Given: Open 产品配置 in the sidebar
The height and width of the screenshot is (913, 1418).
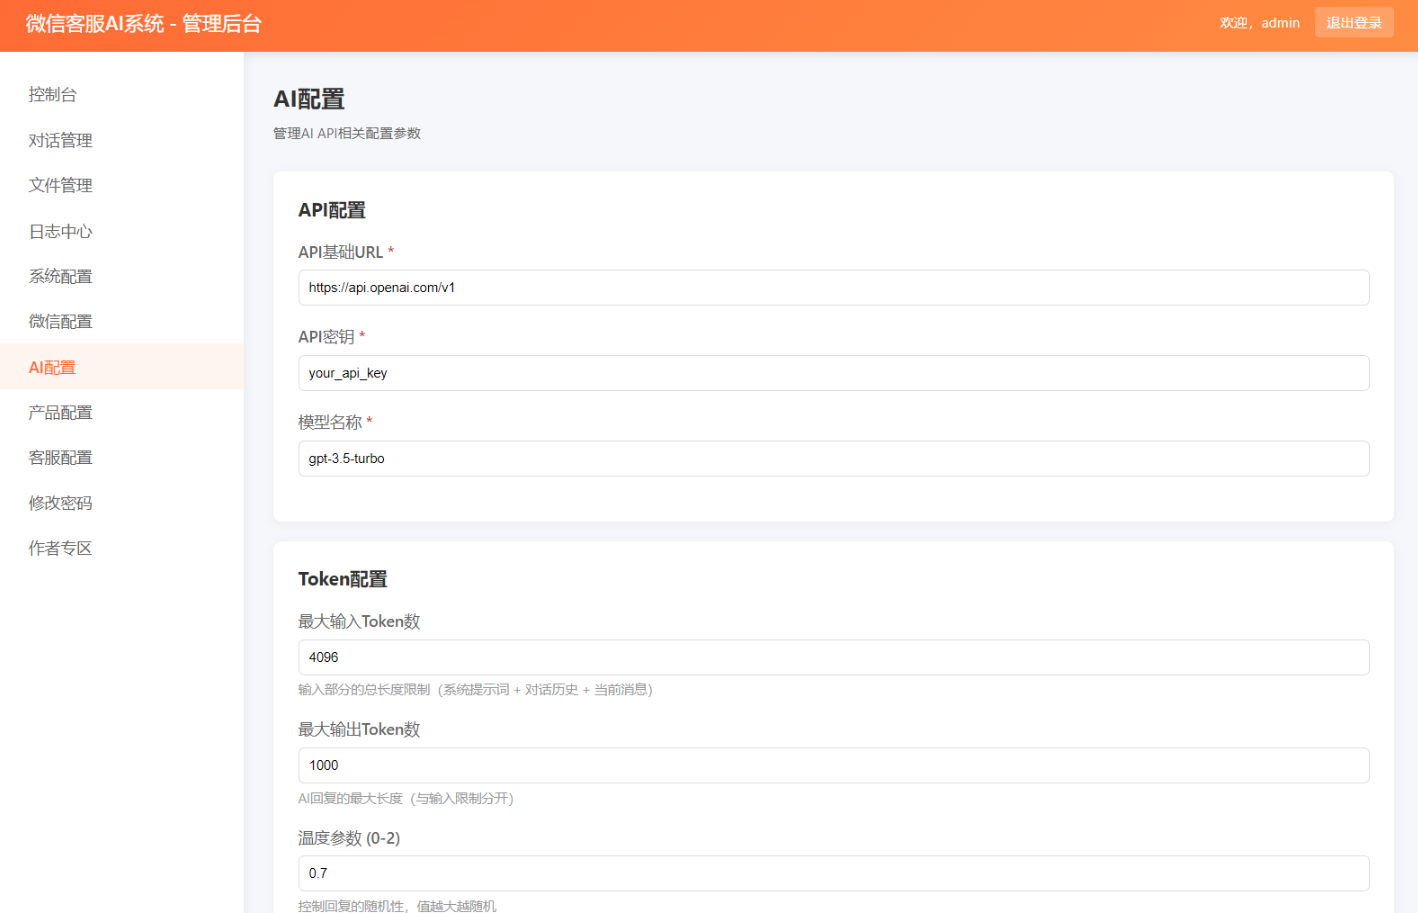Looking at the screenshot, I should (60, 412).
